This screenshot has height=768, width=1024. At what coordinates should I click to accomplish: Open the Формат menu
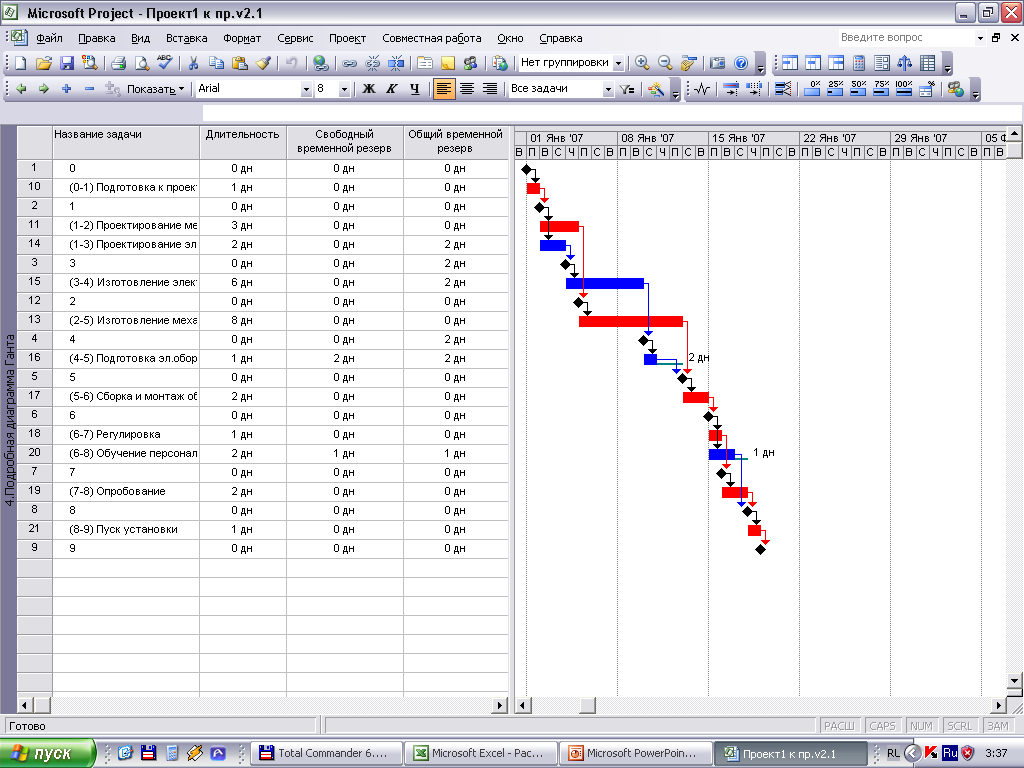click(x=242, y=38)
